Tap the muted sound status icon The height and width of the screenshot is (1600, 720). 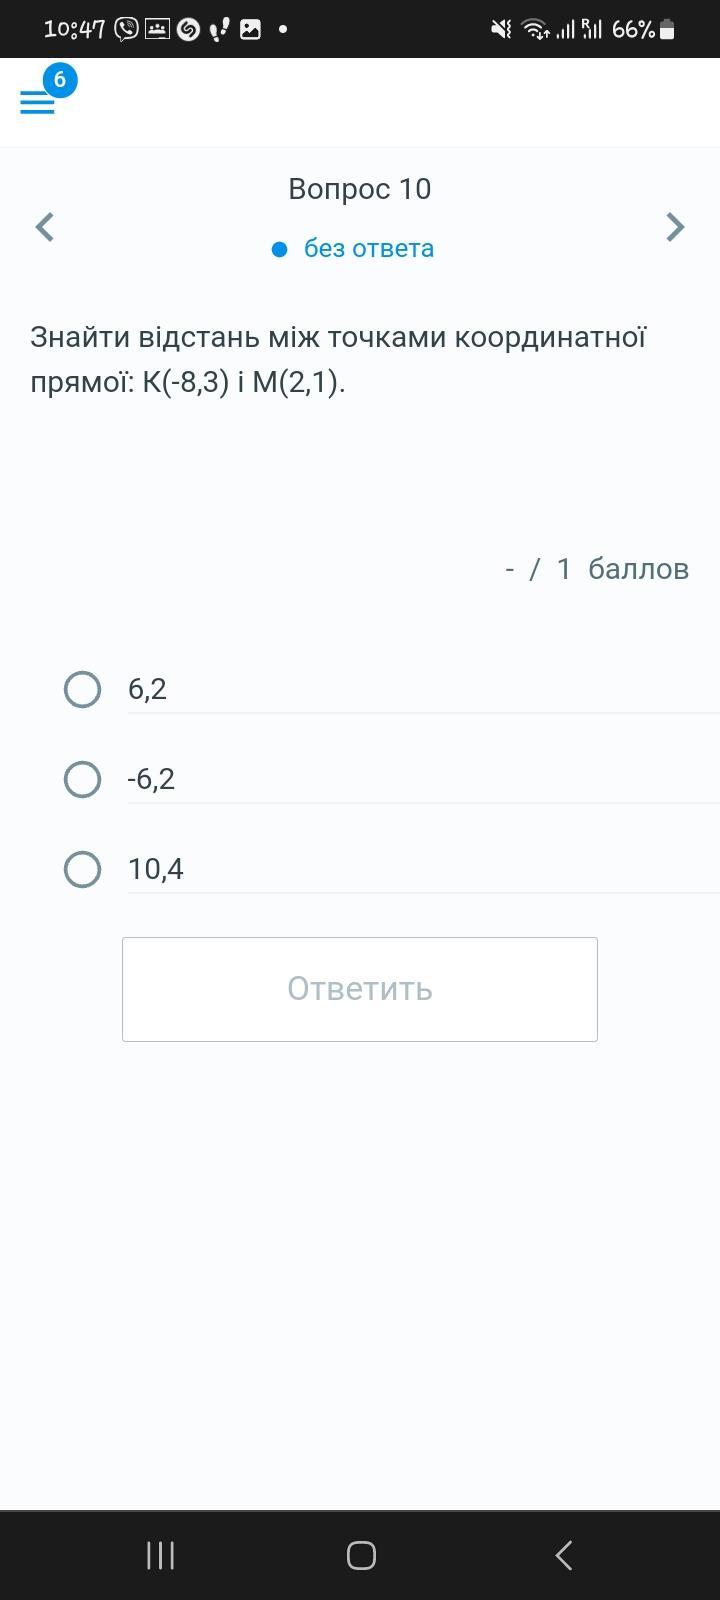click(501, 29)
